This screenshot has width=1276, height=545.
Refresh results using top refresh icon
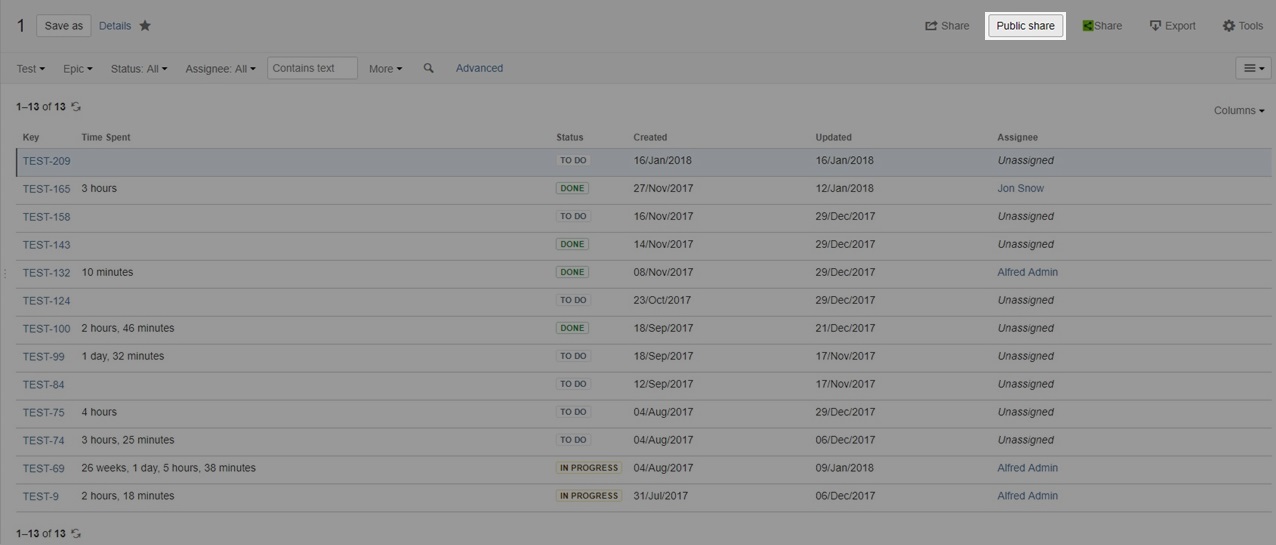pos(76,107)
